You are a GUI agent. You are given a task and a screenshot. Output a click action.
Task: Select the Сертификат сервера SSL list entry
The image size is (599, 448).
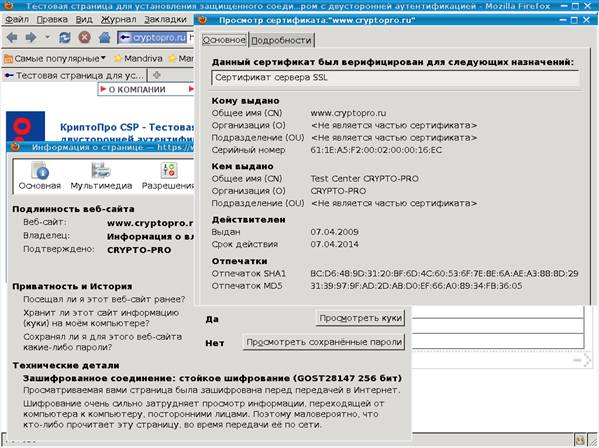pos(395,78)
